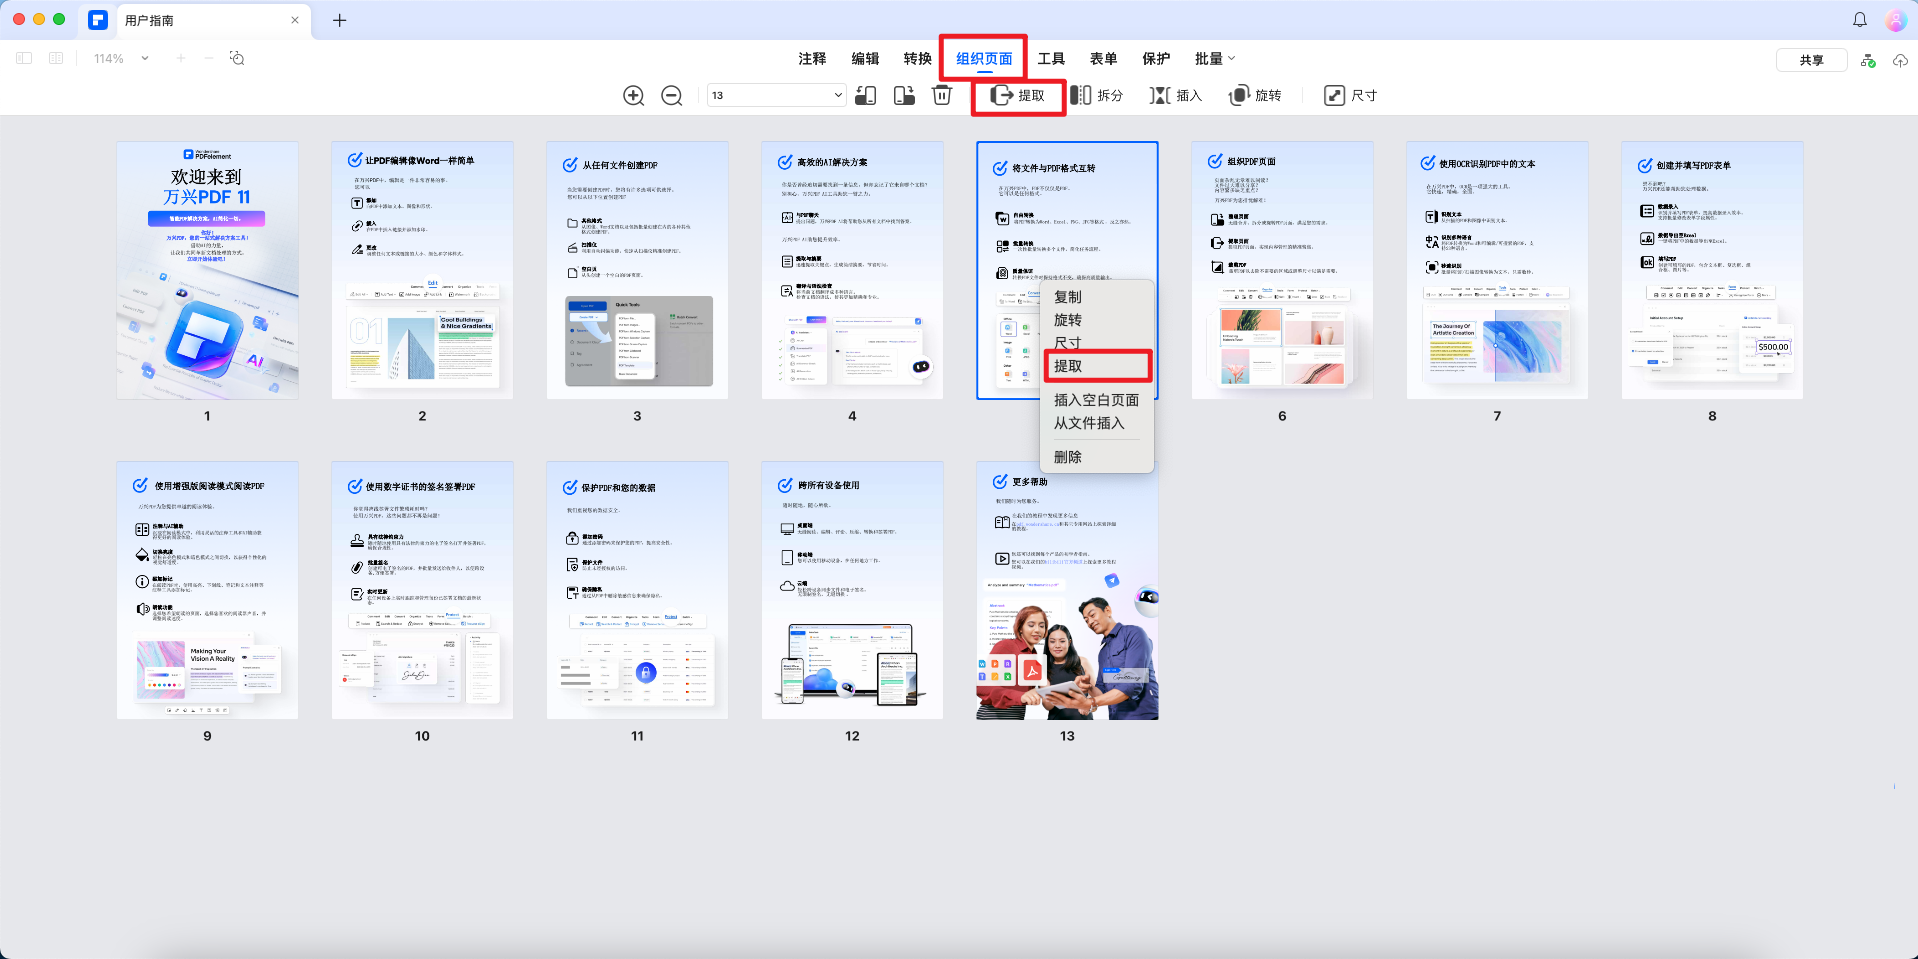Click the green sync status icon
1918x959 pixels.
[x=1866, y=60]
